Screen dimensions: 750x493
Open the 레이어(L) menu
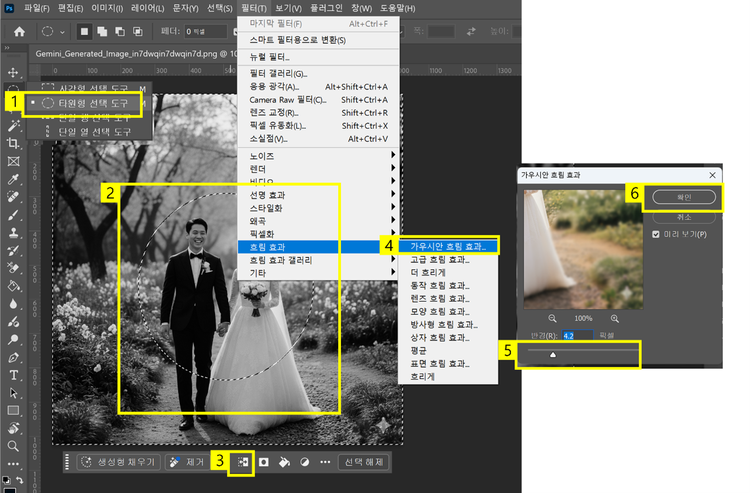[x=147, y=8]
